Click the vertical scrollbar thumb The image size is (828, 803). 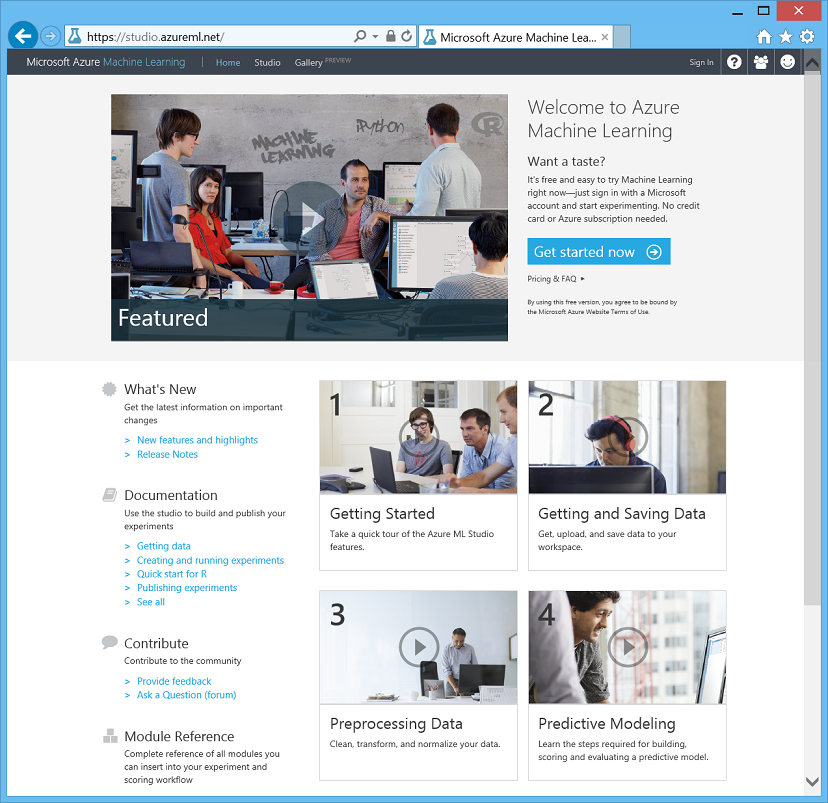812,340
